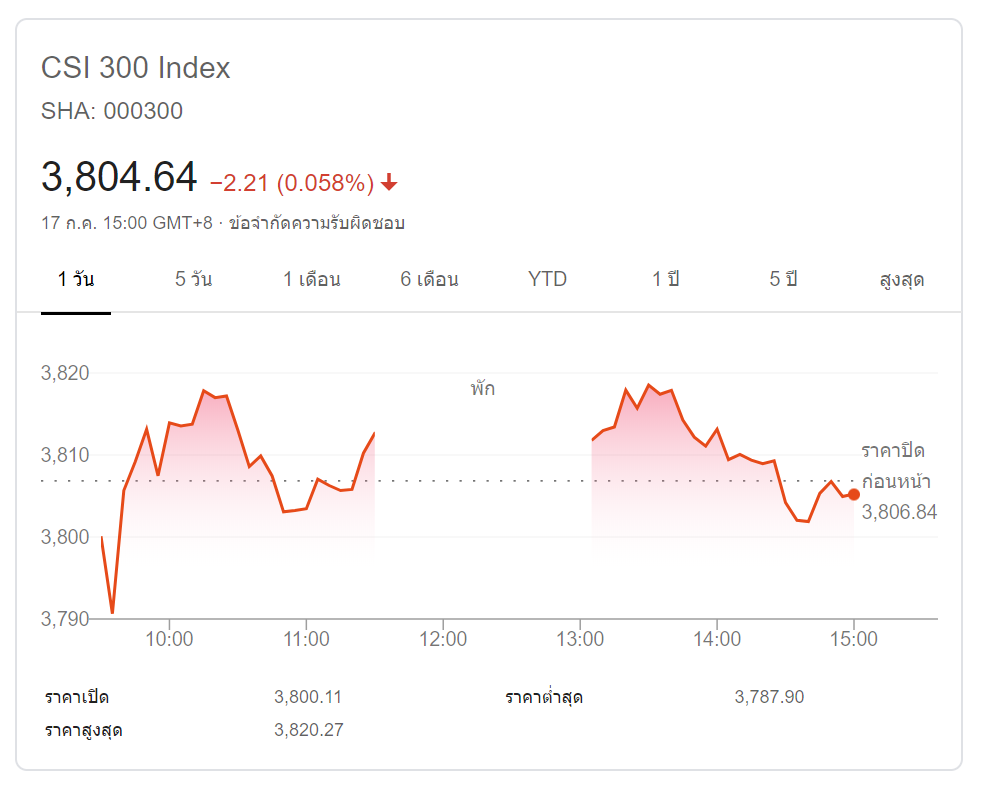Click the orange closing dot on chart

853,494
